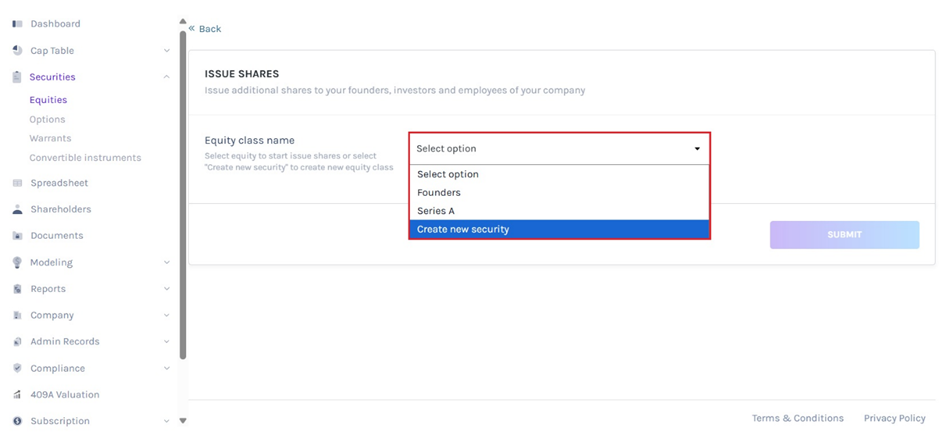Open the Privacy Policy link

pyautogui.click(x=894, y=418)
